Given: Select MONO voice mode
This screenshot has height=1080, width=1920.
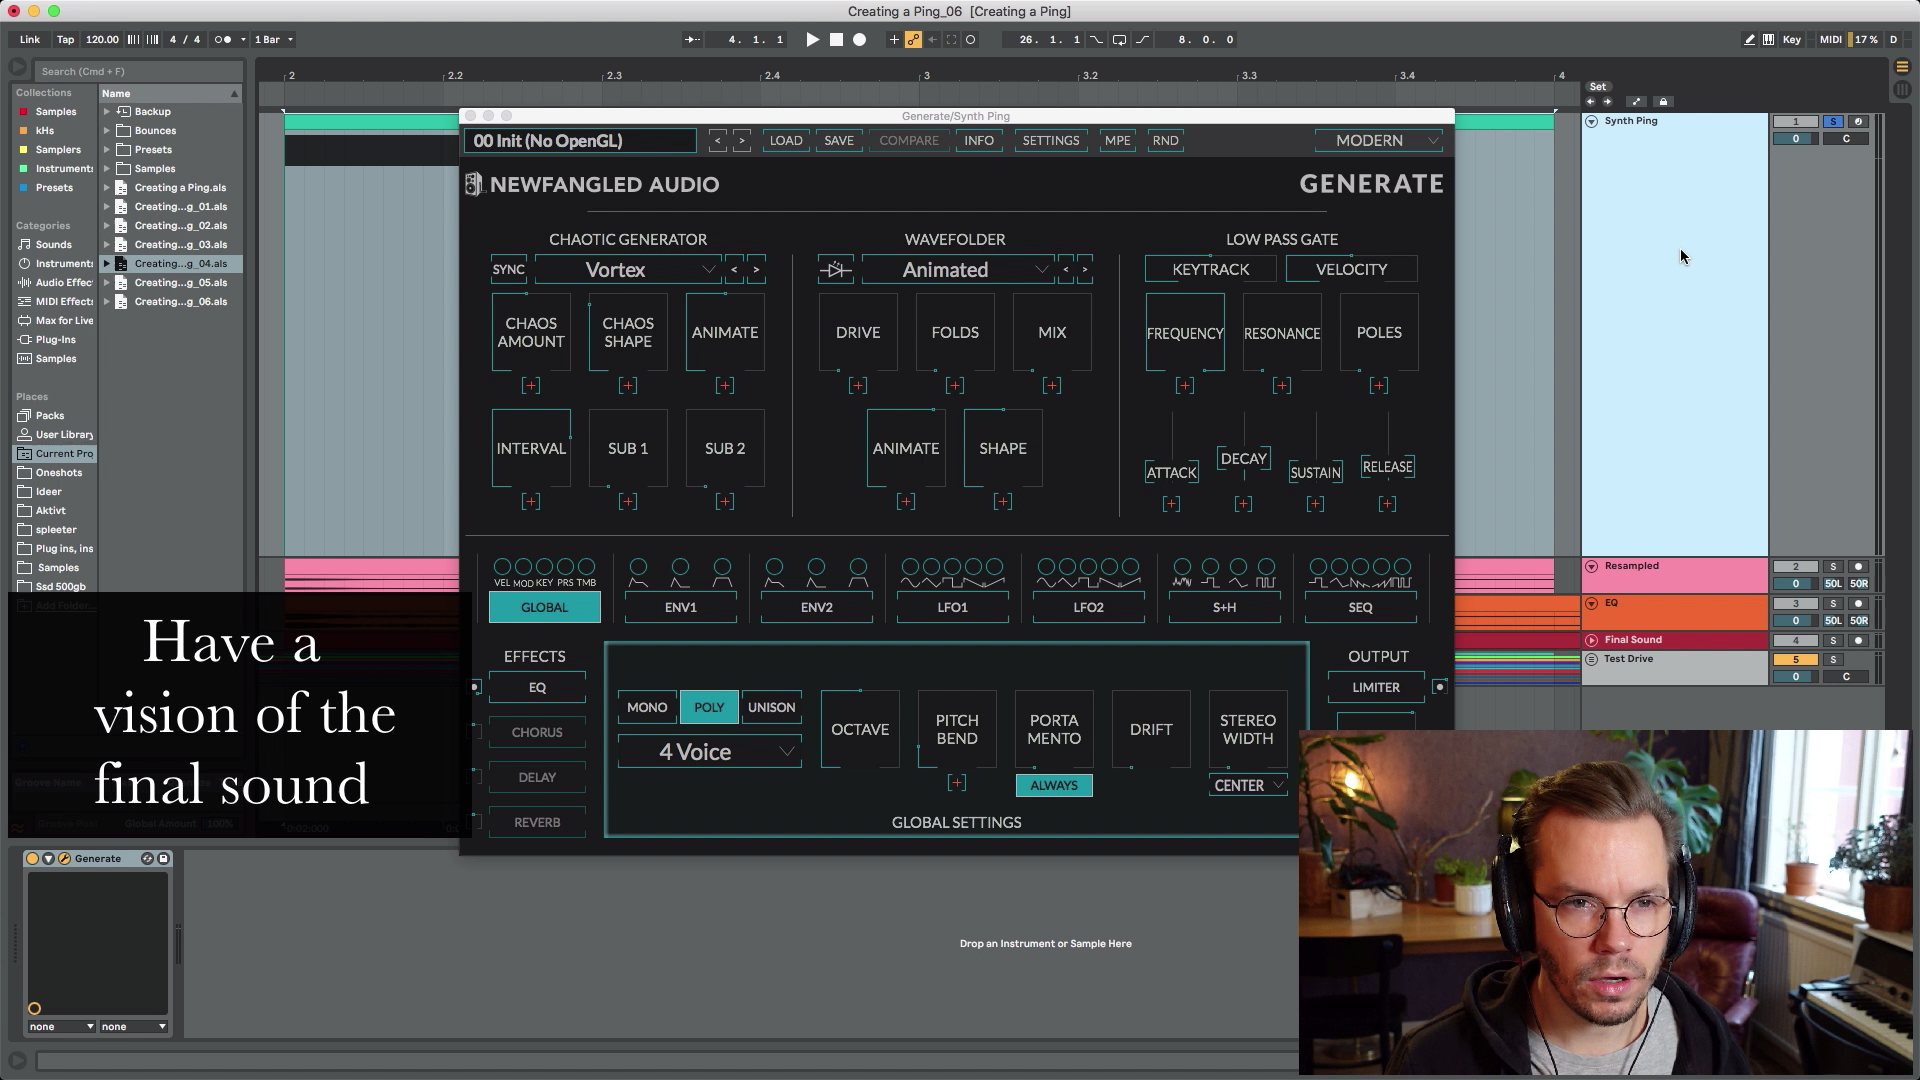Looking at the screenshot, I should point(647,707).
